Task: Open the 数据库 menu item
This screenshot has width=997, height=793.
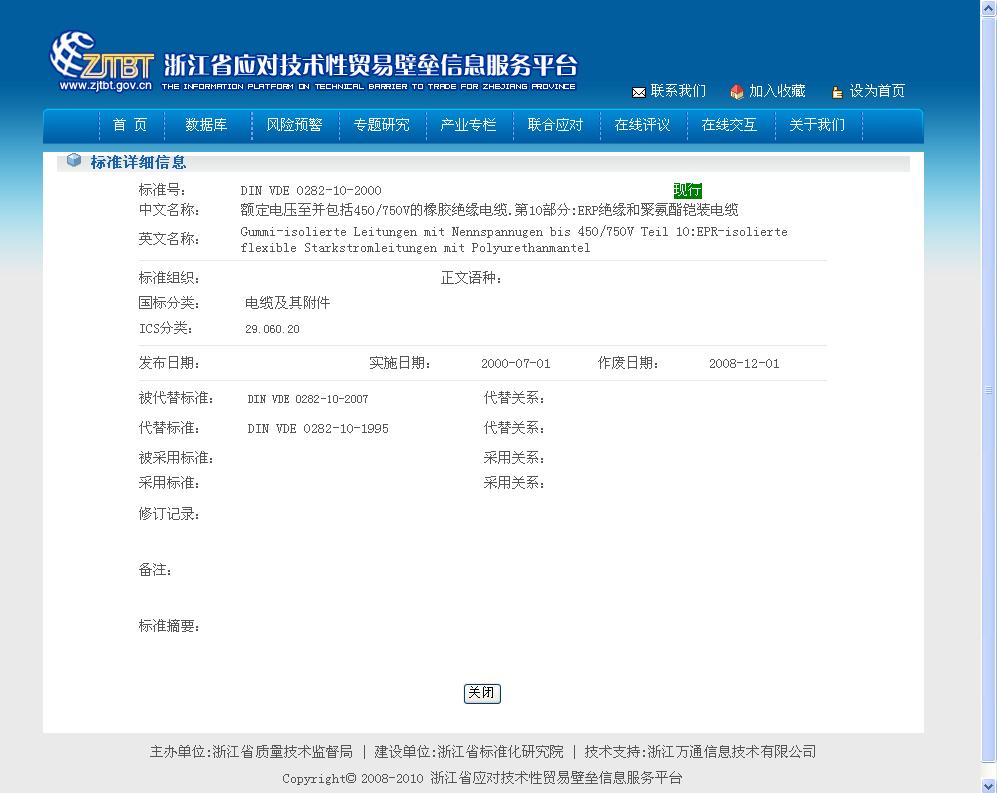Action: click(x=206, y=125)
